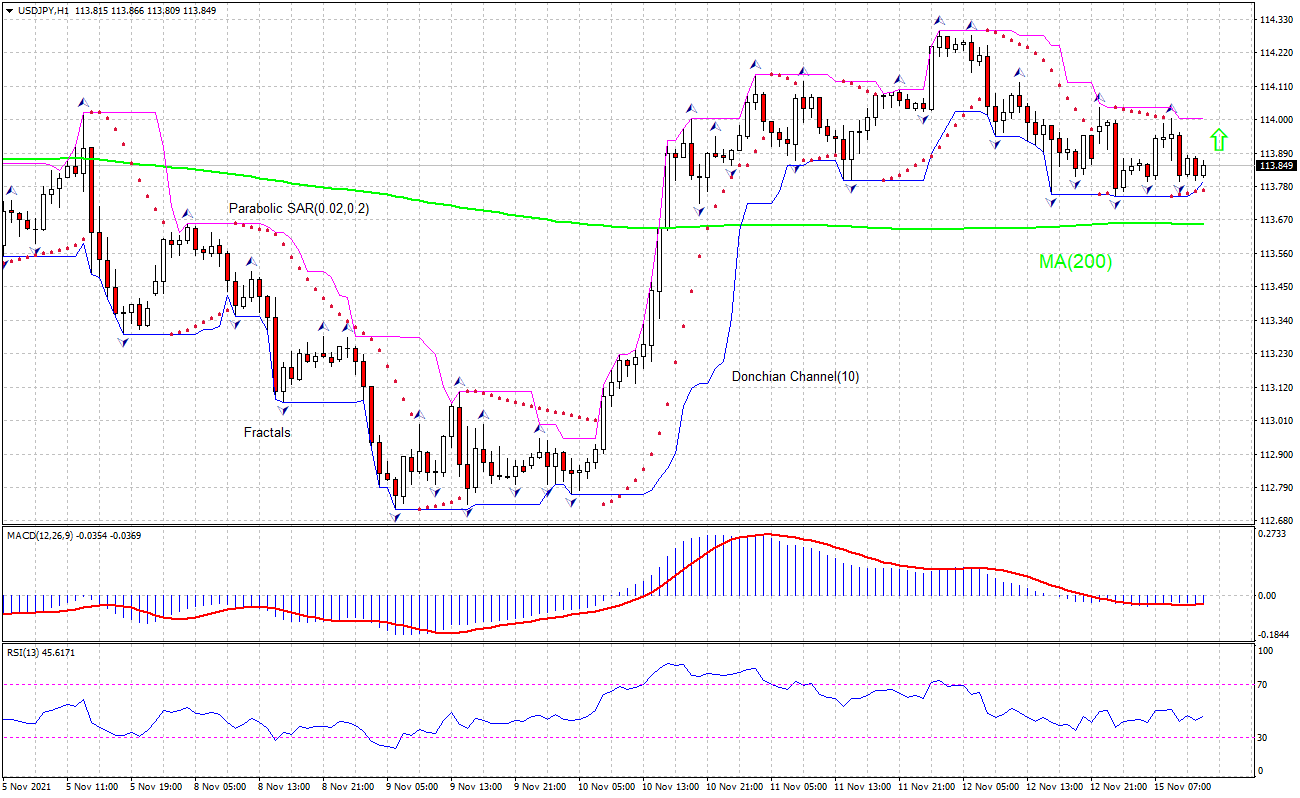Click the RSI level 70 dashed line

pos(600,686)
